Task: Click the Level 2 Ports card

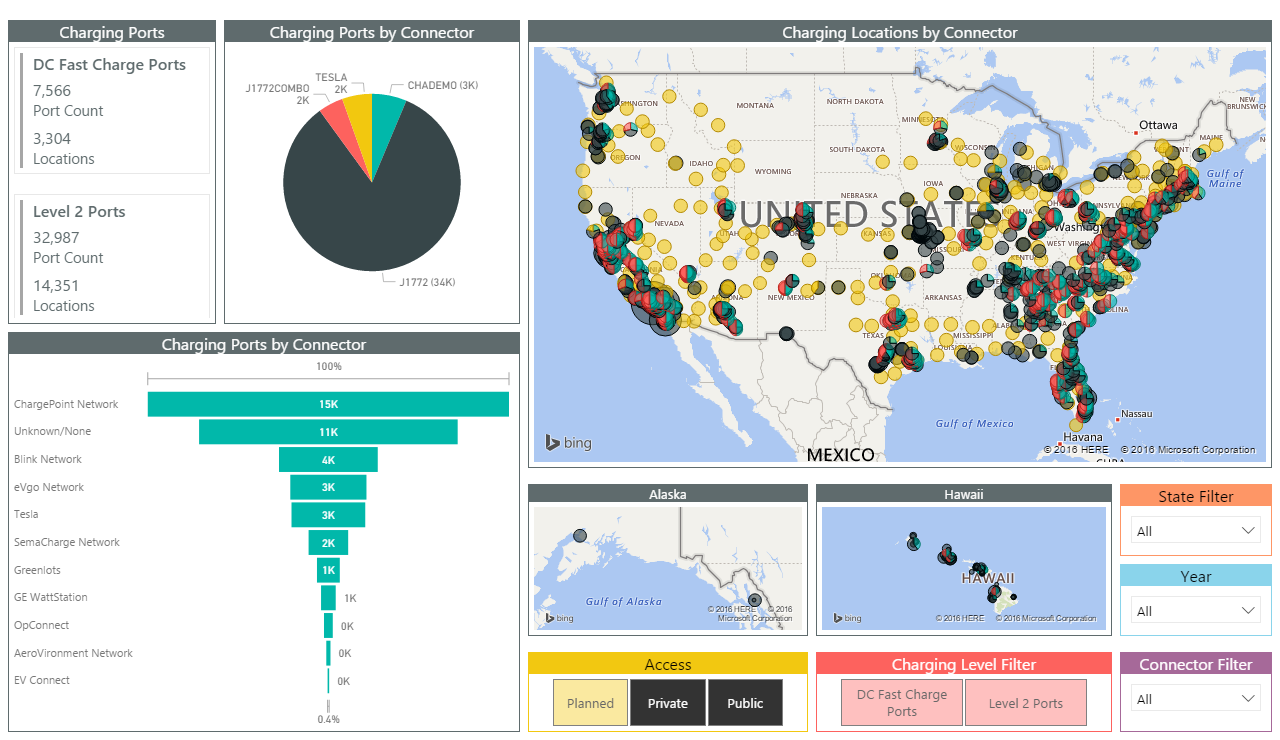Action: [x=112, y=257]
